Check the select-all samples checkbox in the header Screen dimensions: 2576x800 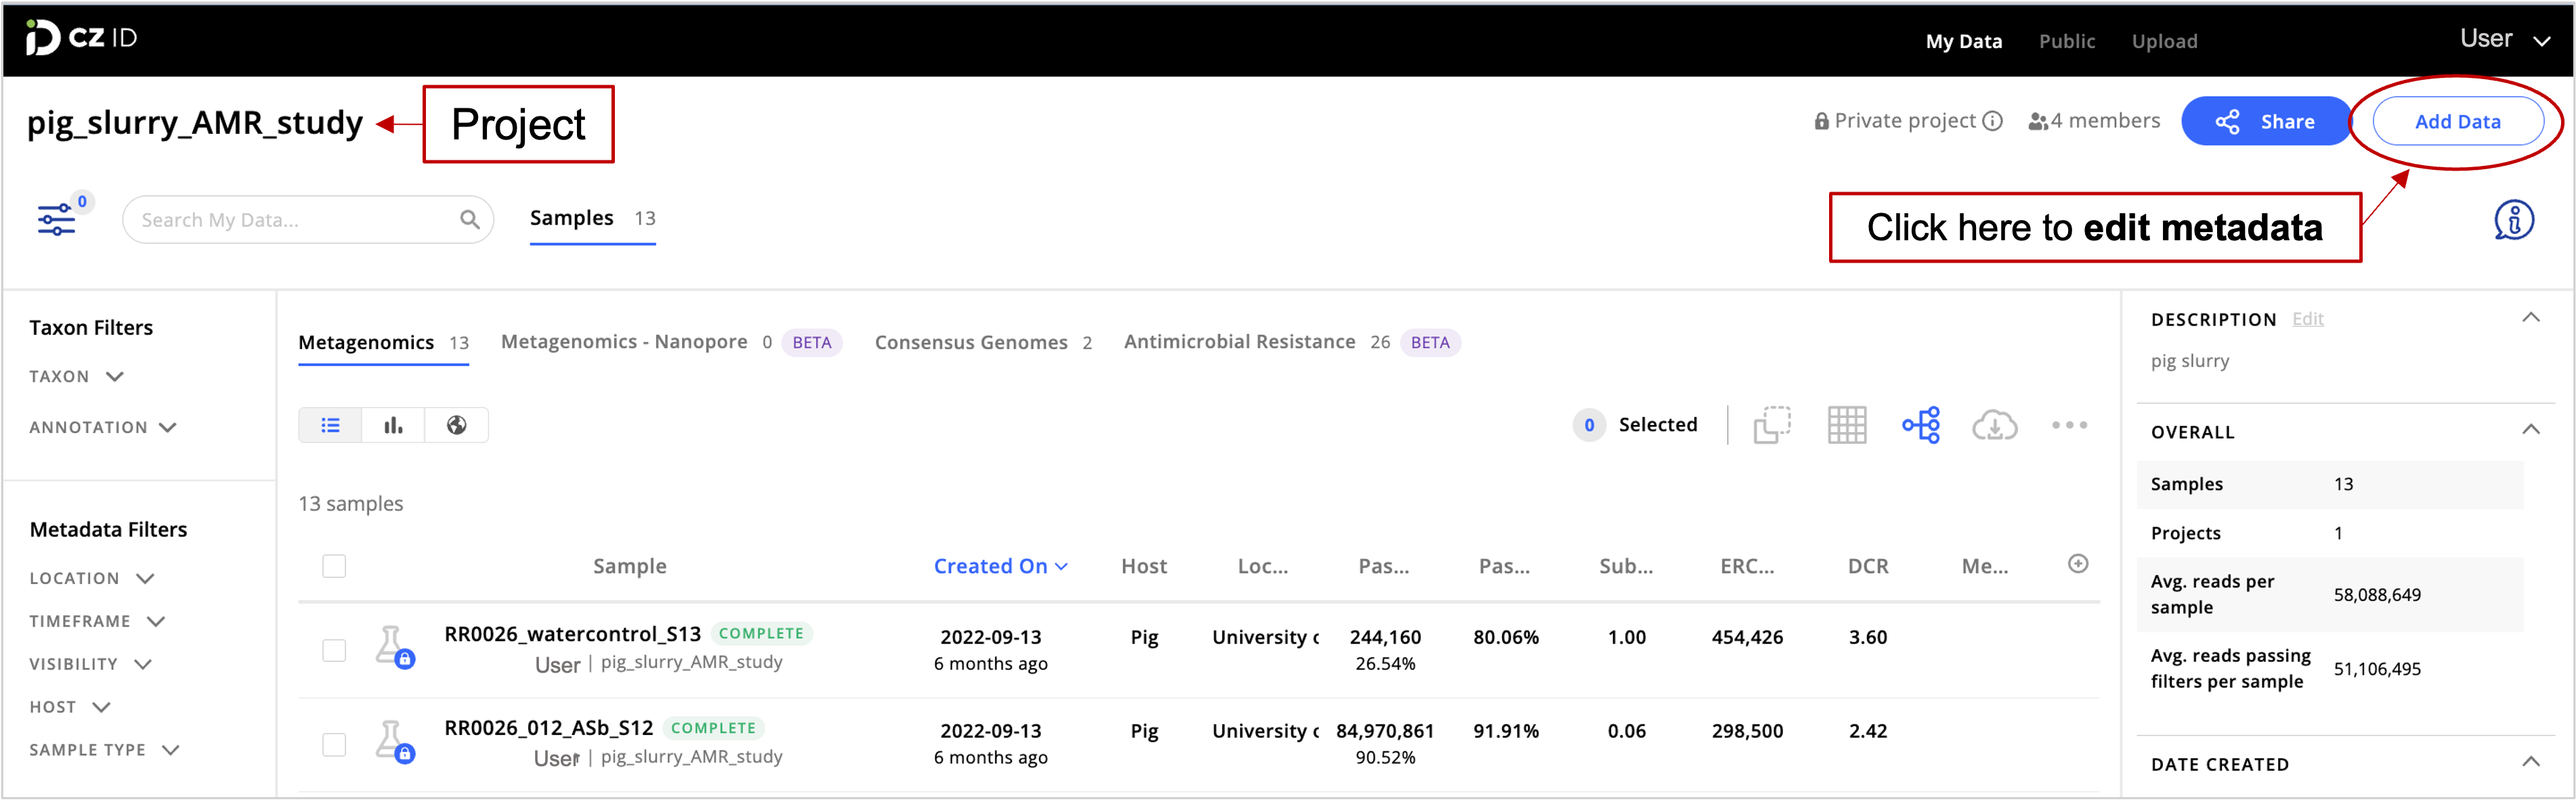(334, 565)
